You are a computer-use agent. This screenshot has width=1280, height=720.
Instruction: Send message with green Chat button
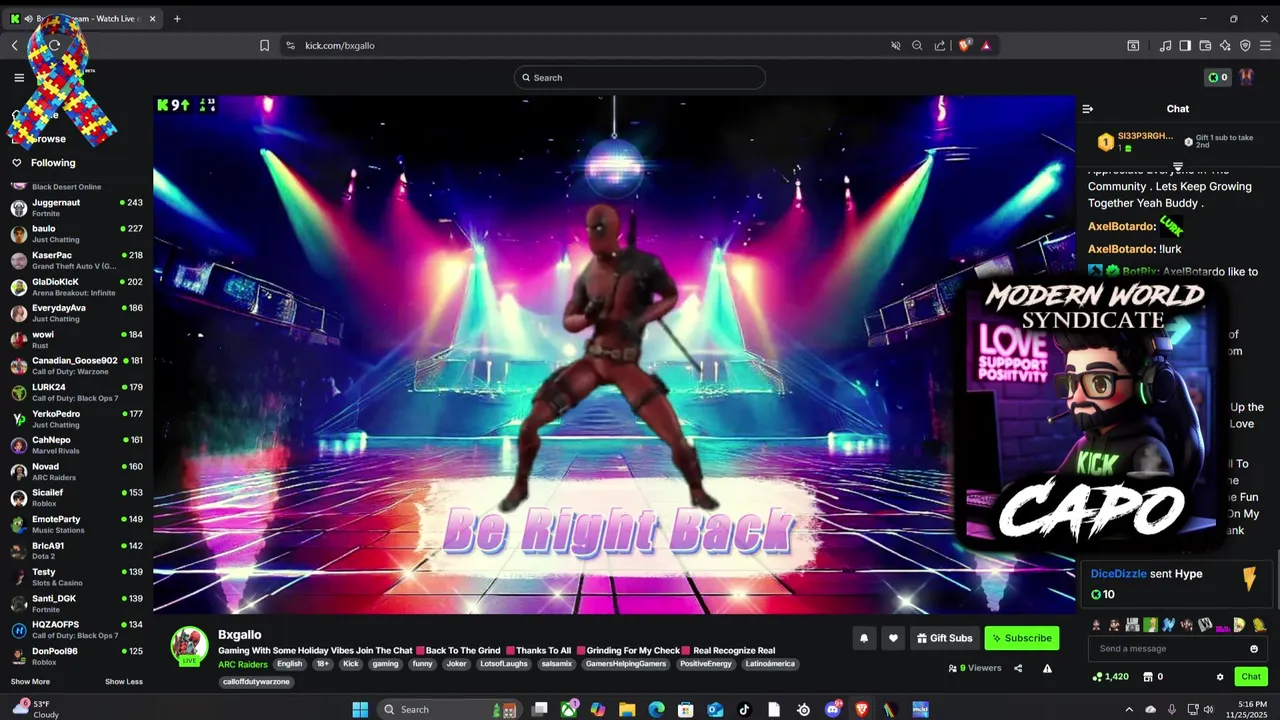[x=1251, y=677]
